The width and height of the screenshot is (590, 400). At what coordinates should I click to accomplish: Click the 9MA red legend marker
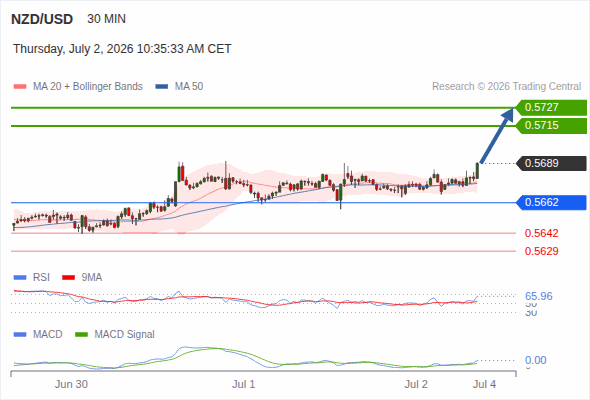68,278
